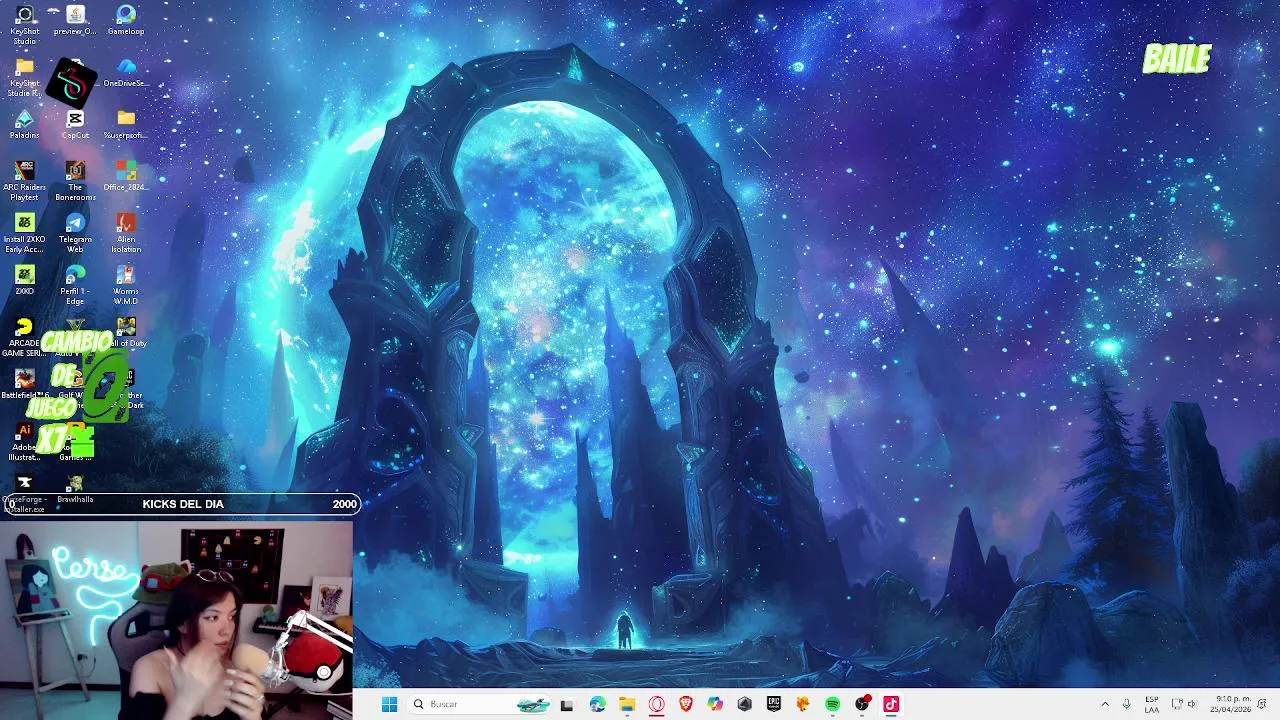Open Telegram Web desktop shortcut
Image resolution: width=1280 pixels, height=720 pixels.
pos(75,234)
